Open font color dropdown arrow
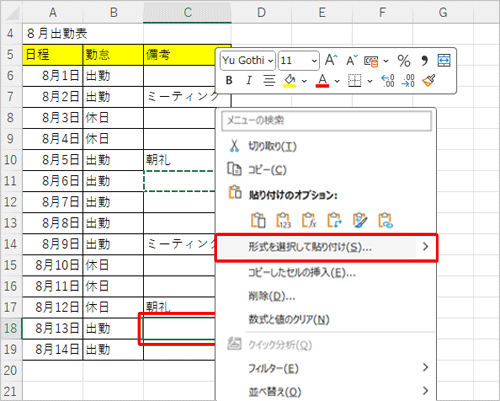The height and width of the screenshot is (401, 500). [x=337, y=81]
